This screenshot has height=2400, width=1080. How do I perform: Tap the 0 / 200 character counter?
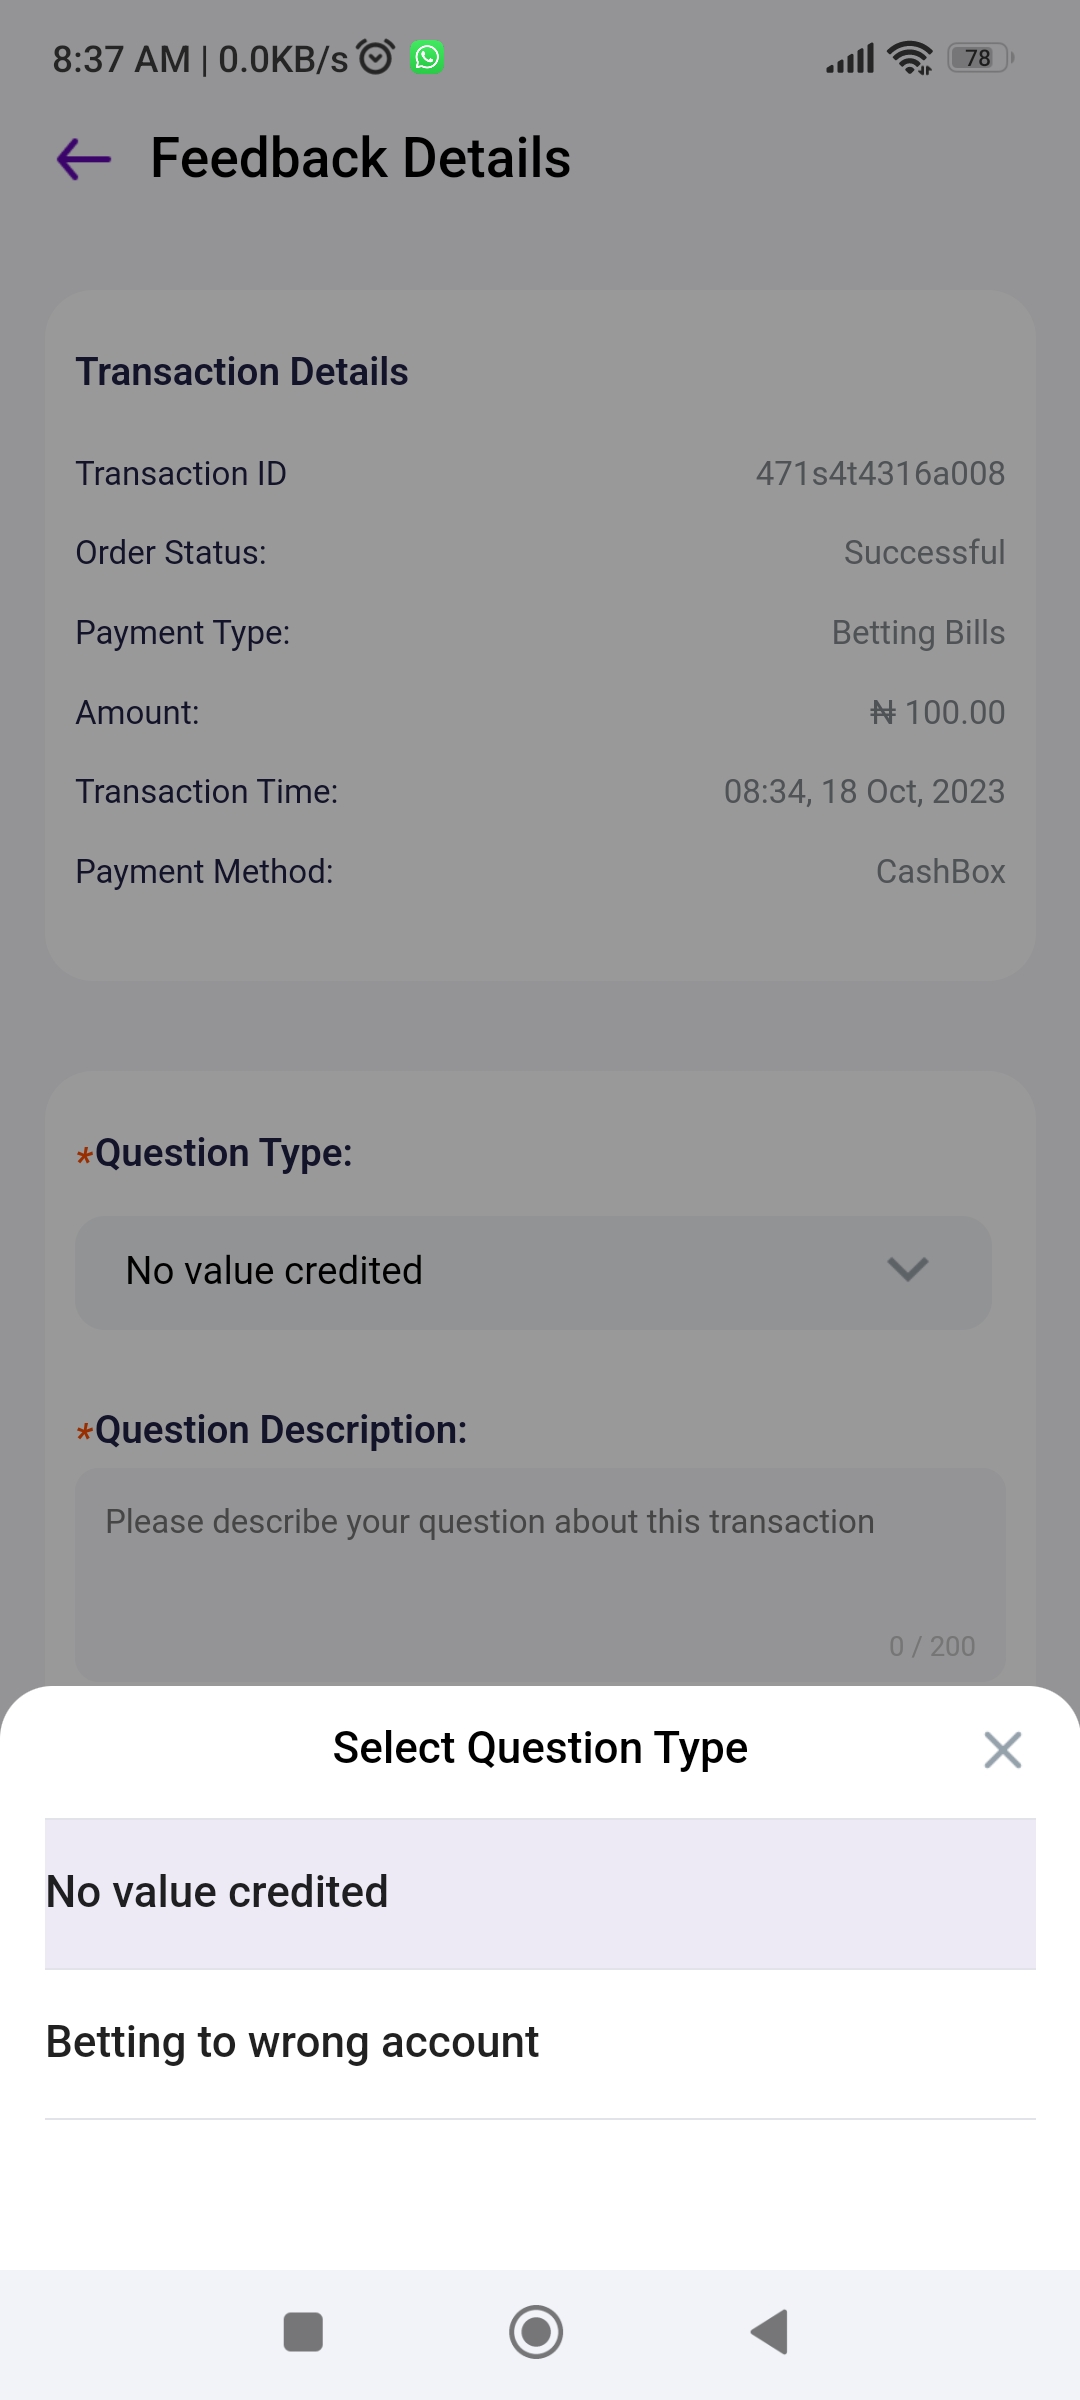coord(932,1646)
